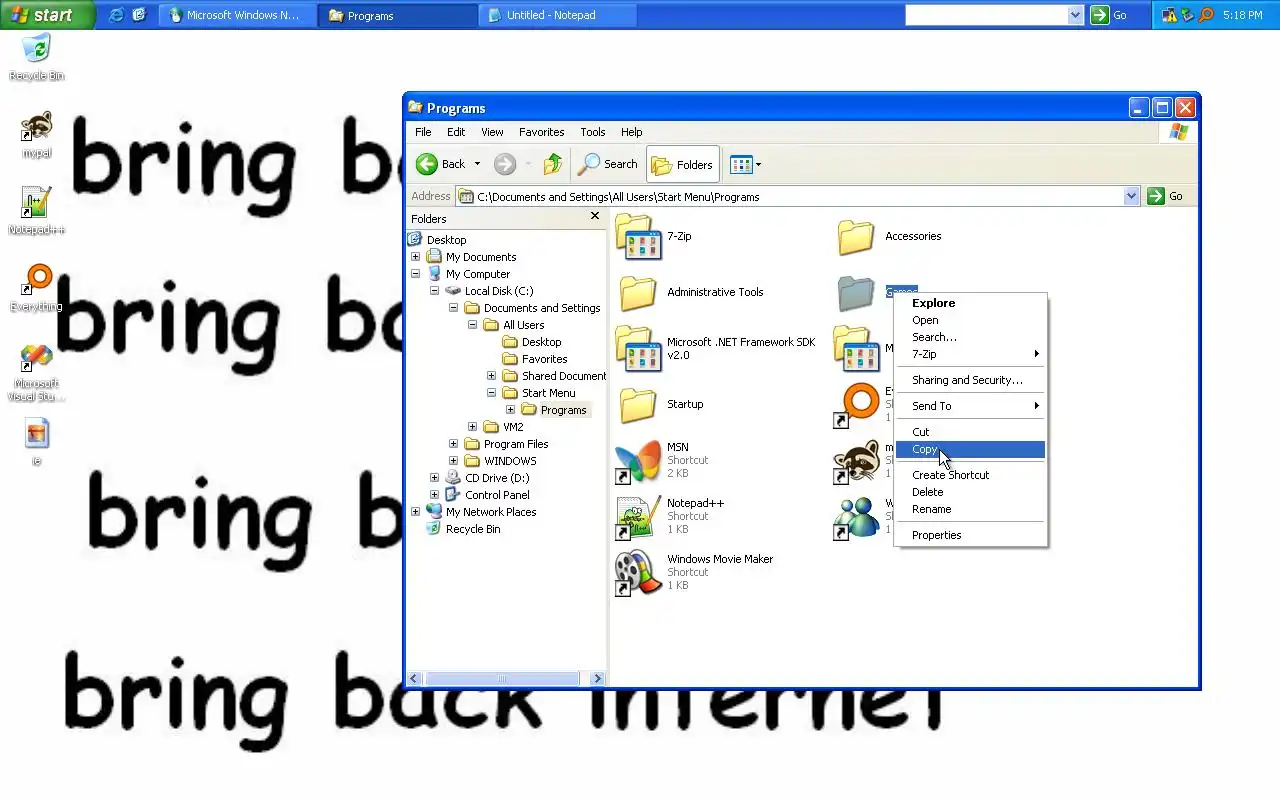Collapse My Computer tree node
1280x800 pixels.
[415, 274]
